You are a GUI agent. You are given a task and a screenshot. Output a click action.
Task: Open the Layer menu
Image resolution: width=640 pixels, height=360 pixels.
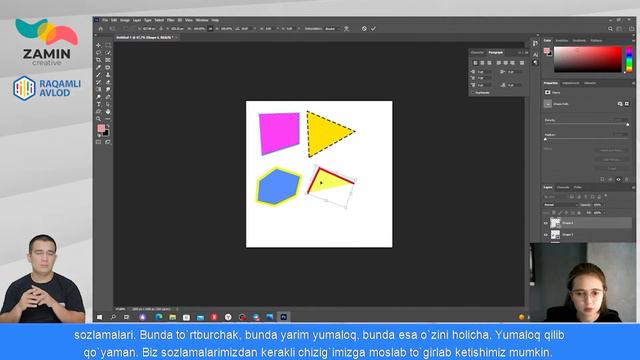point(137,20)
